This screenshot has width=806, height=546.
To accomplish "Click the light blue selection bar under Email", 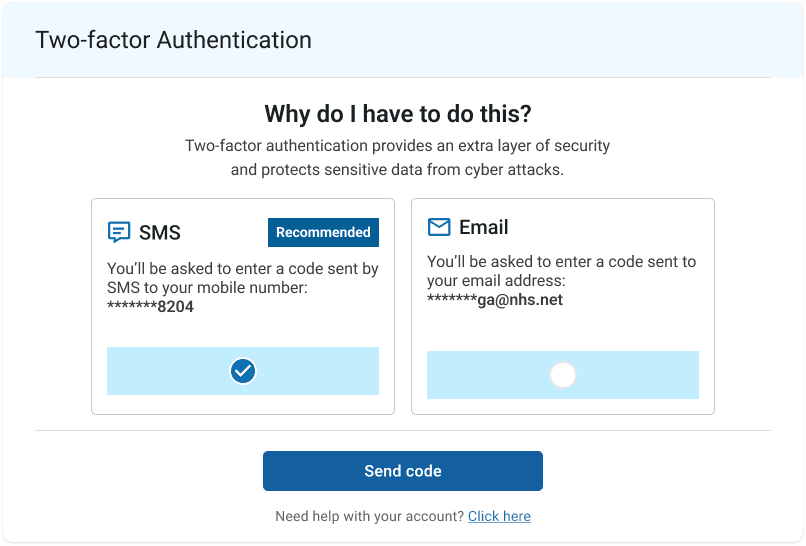I will click(563, 375).
